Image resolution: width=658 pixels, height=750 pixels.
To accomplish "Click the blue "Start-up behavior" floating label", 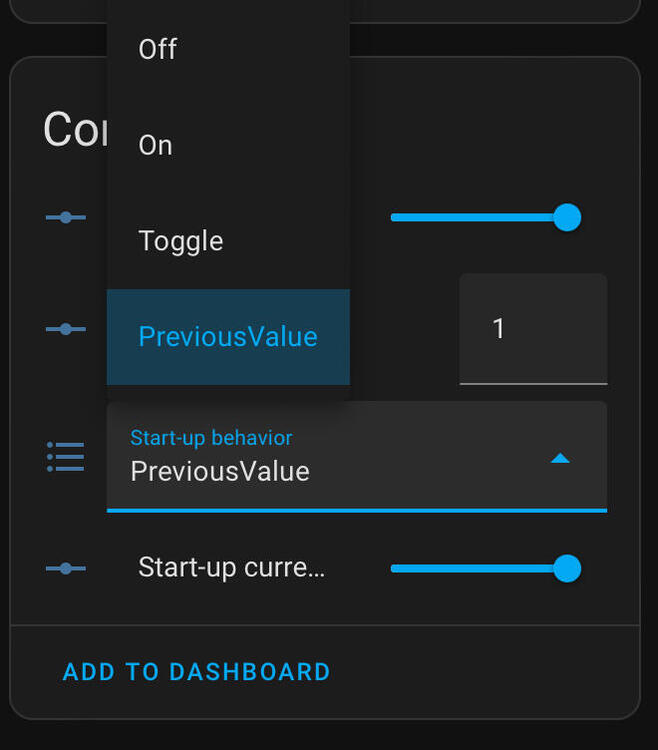I will pyautogui.click(x=211, y=438).
